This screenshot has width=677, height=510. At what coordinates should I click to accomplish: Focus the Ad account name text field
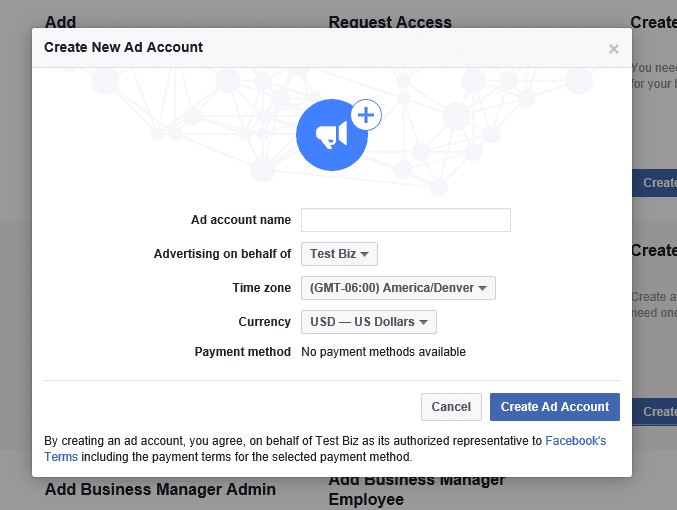[x=405, y=220]
